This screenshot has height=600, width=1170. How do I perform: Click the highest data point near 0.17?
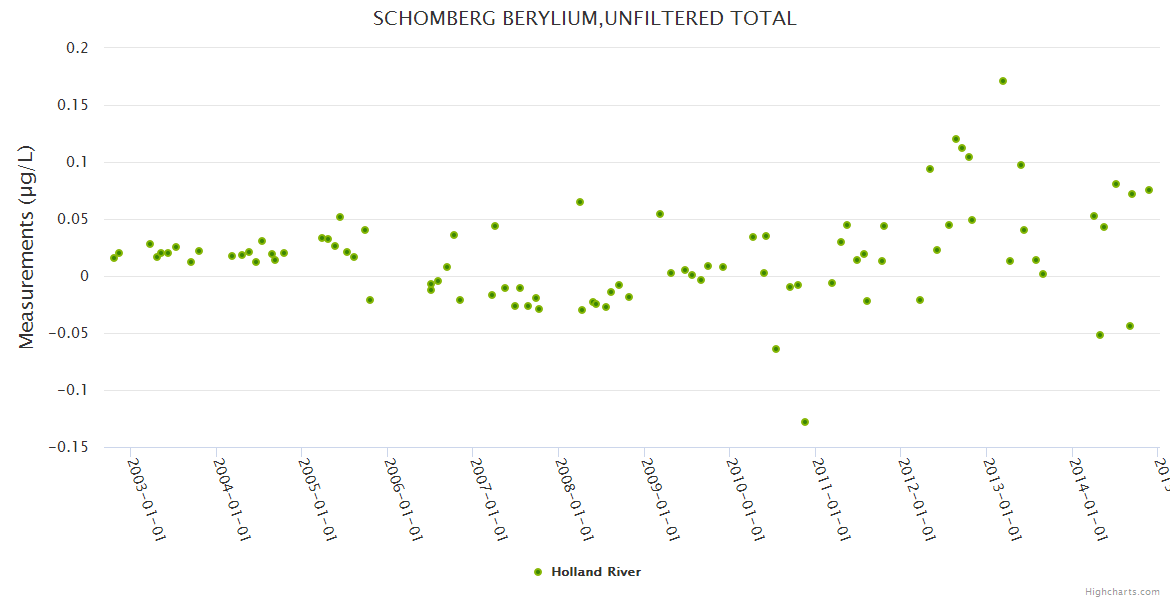(1002, 81)
